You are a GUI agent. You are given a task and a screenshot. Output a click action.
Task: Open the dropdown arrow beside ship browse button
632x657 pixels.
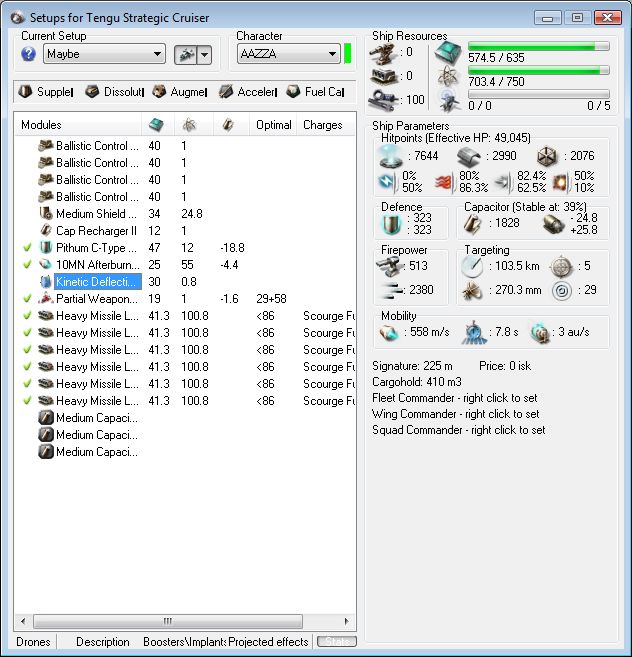click(204, 54)
